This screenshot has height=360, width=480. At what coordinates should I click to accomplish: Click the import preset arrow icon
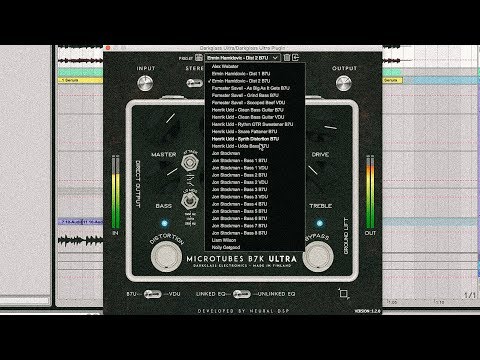coord(295,58)
